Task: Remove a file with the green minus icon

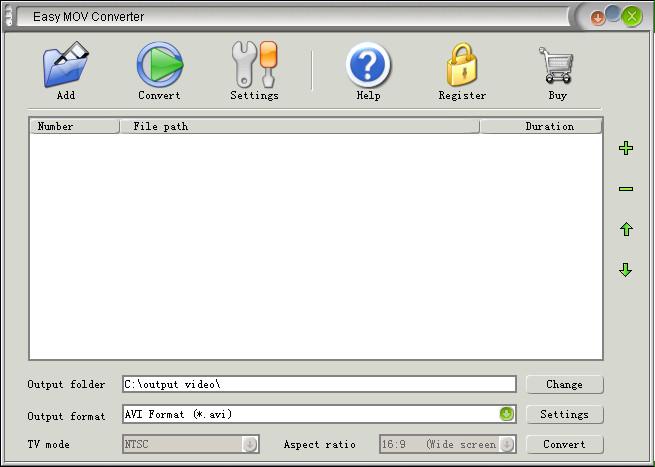Action: click(626, 189)
